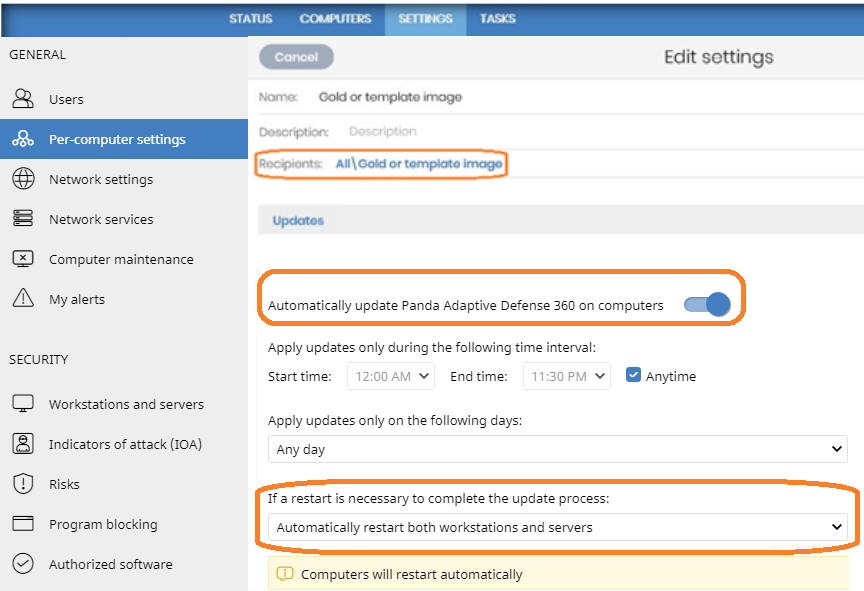864x591 pixels.
Task: Click the Computers will restart automatically notice
Action: tap(558, 574)
